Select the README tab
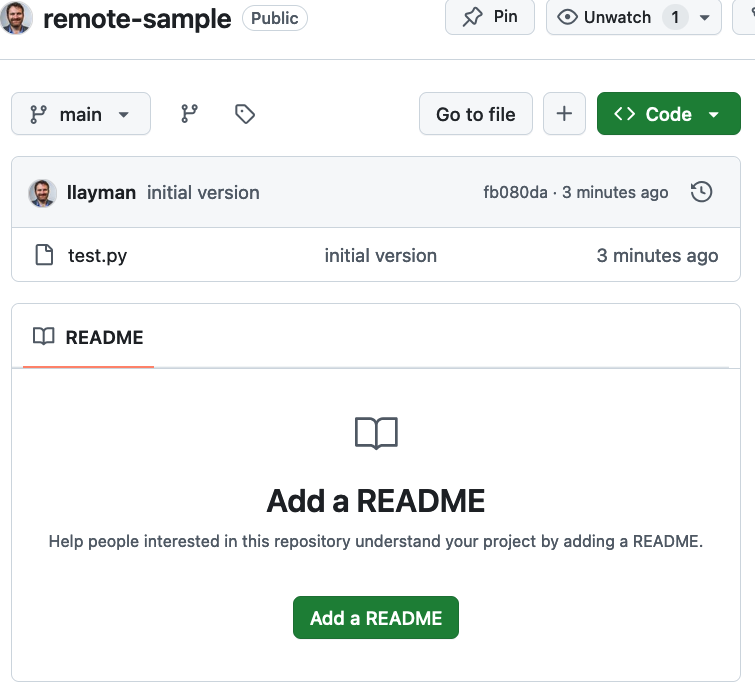Screen dimensions: 755x695 pos(88,337)
